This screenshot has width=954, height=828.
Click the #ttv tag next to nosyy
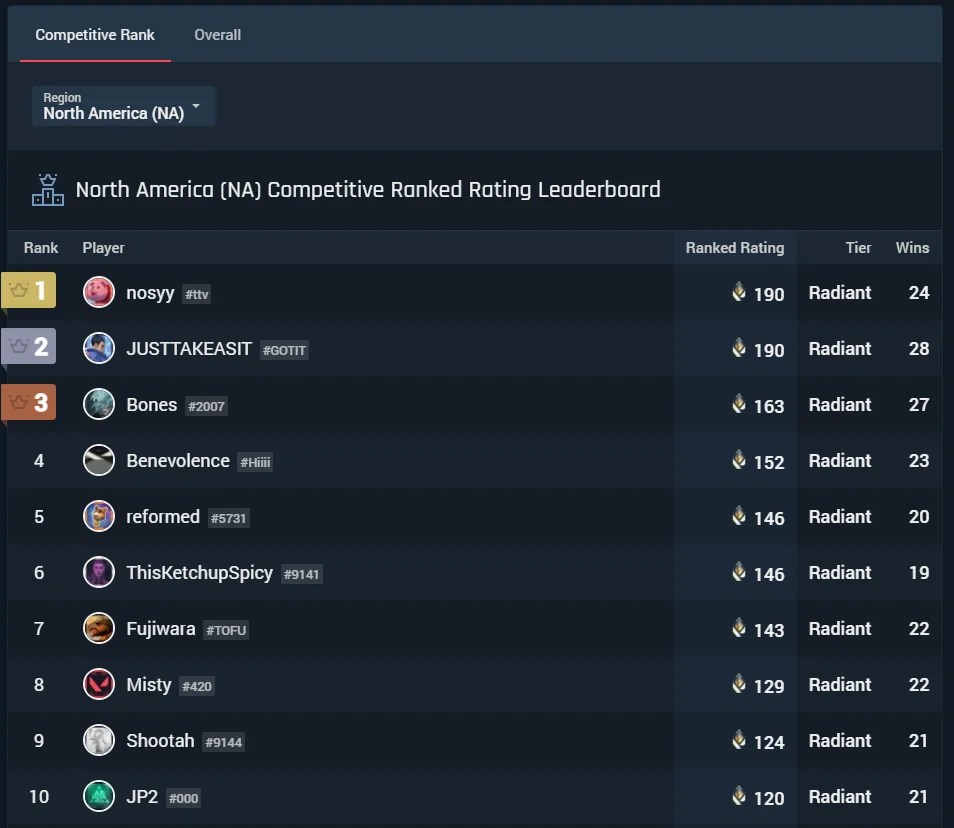197,294
